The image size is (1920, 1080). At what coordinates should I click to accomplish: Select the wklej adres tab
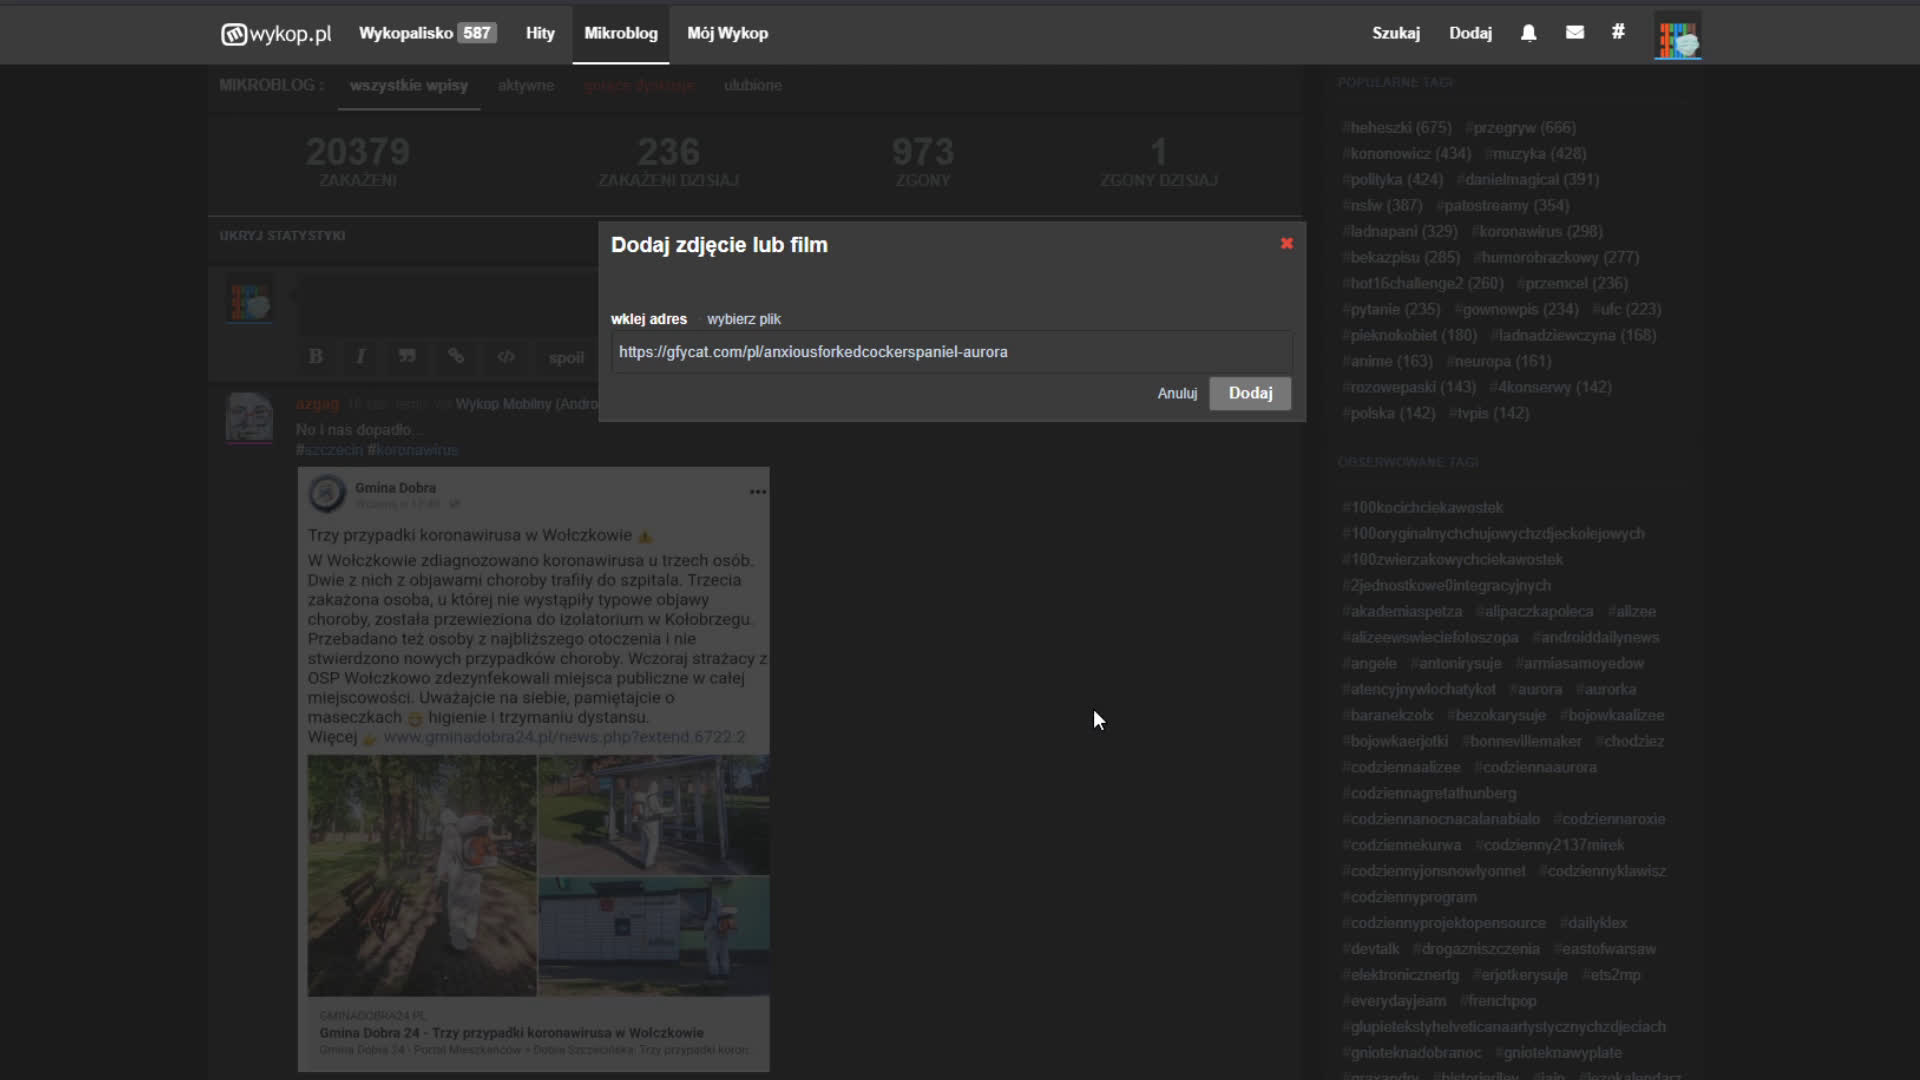click(649, 319)
